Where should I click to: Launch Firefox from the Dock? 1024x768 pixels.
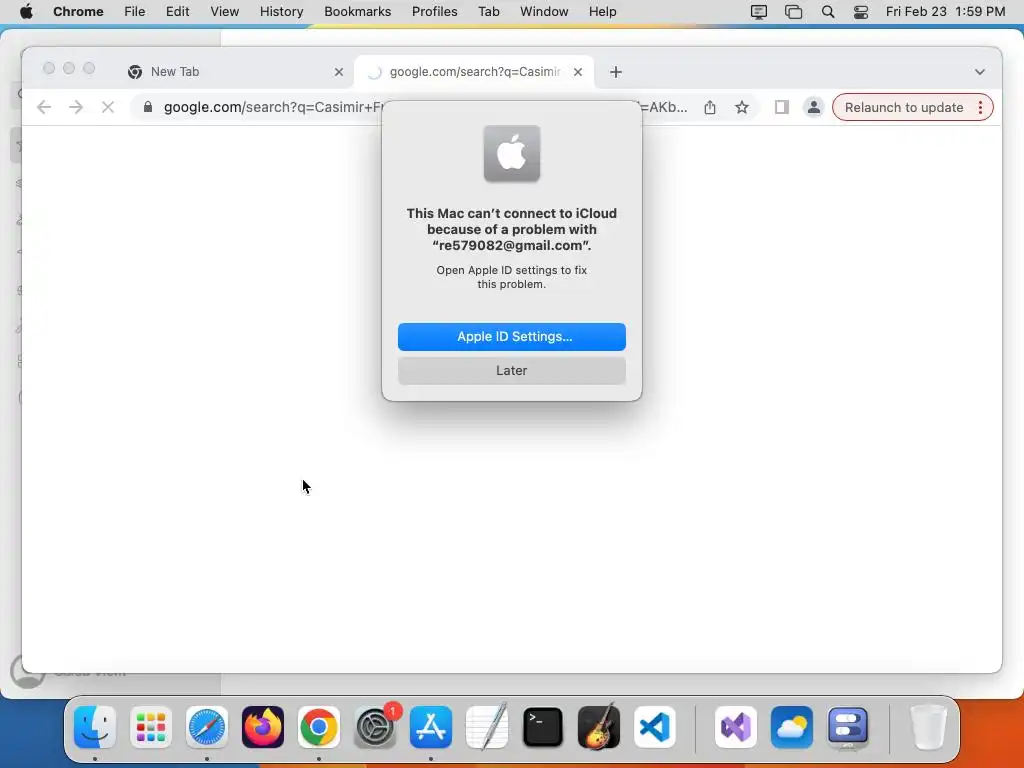(x=263, y=727)
